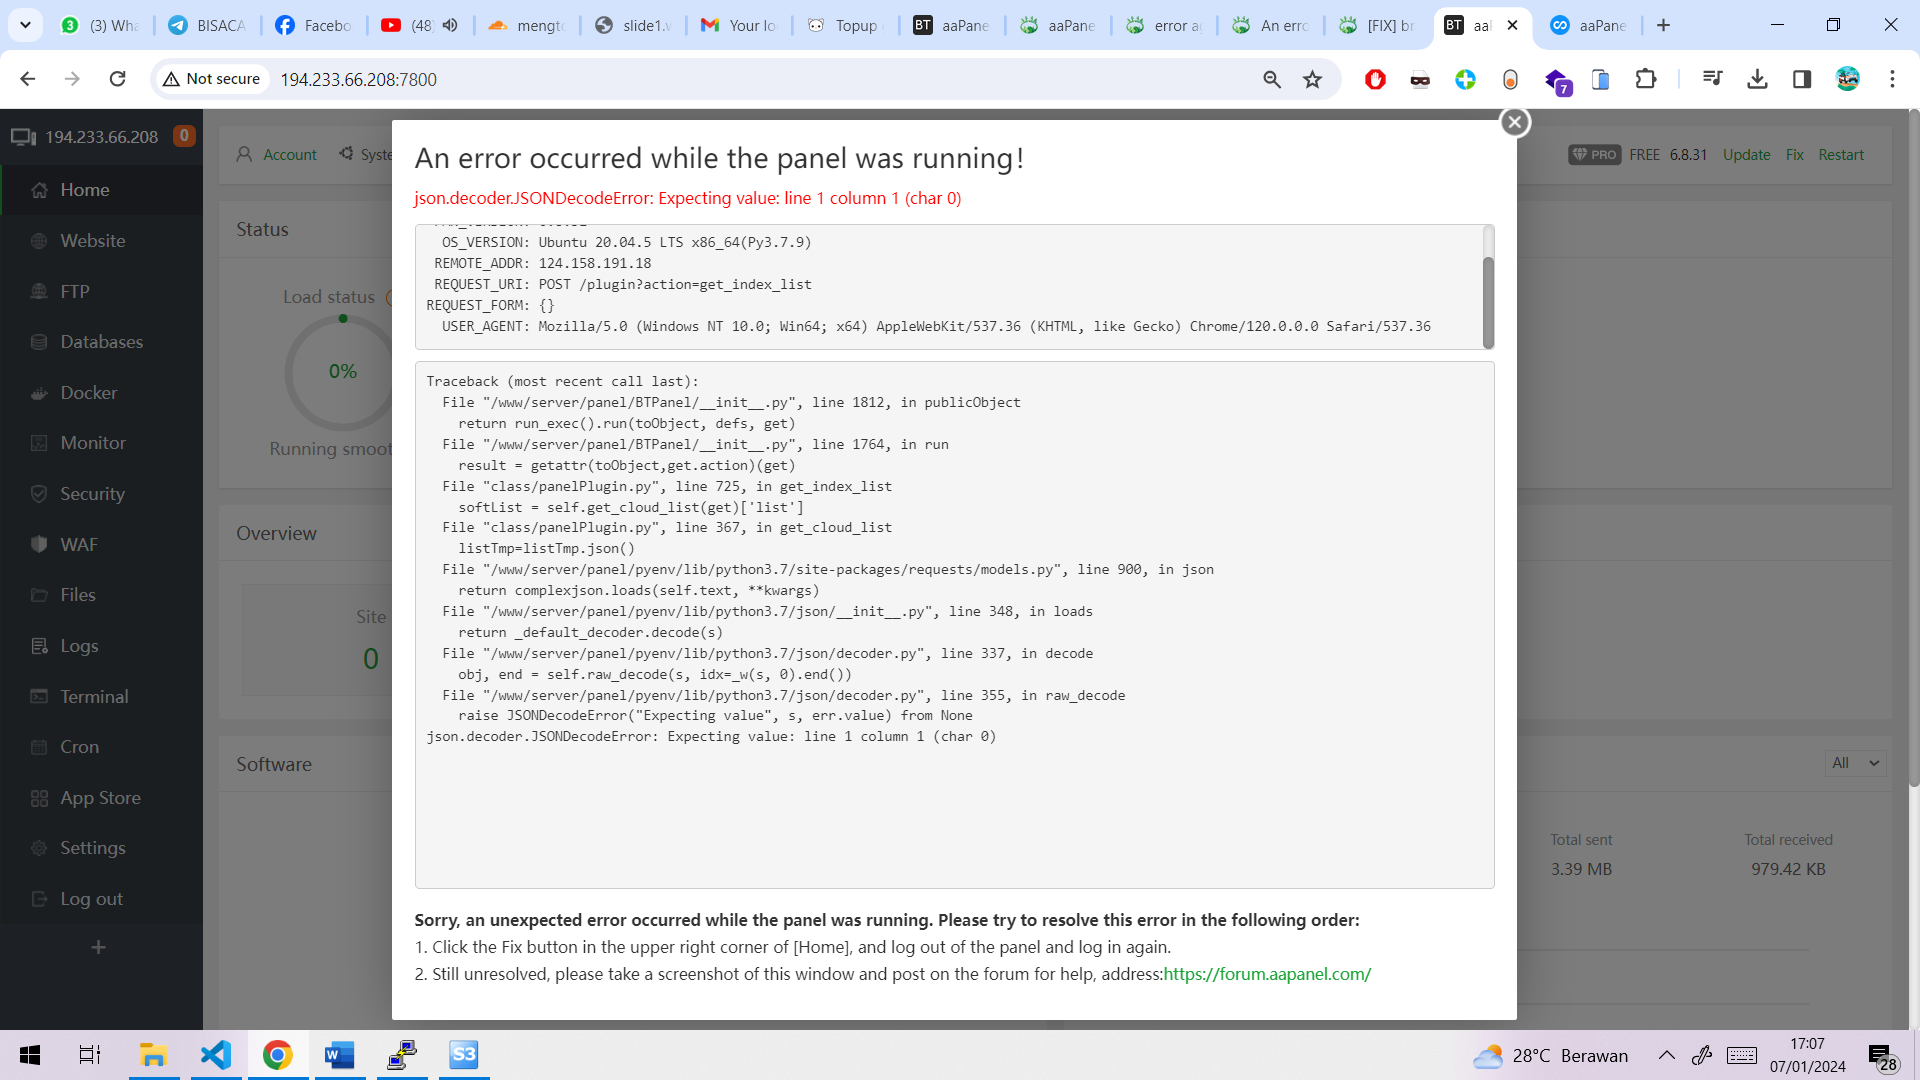The height and width of the screenshot is (1080, 1920).
Task: Close the error dialog with X icon
Action: pos(1514,122)
